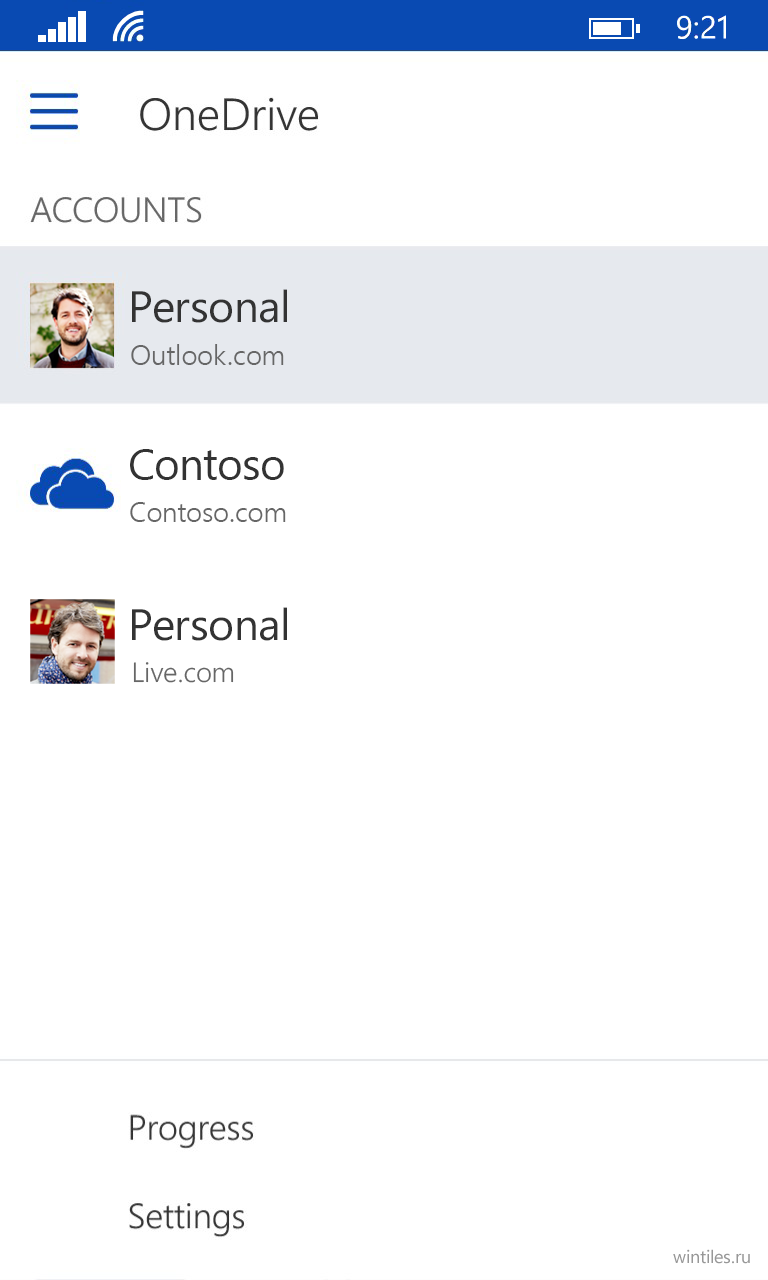Tap the Outlook.com account profile photo
Viewport: 768px width, 1280px height.
(x=72, y=325)
